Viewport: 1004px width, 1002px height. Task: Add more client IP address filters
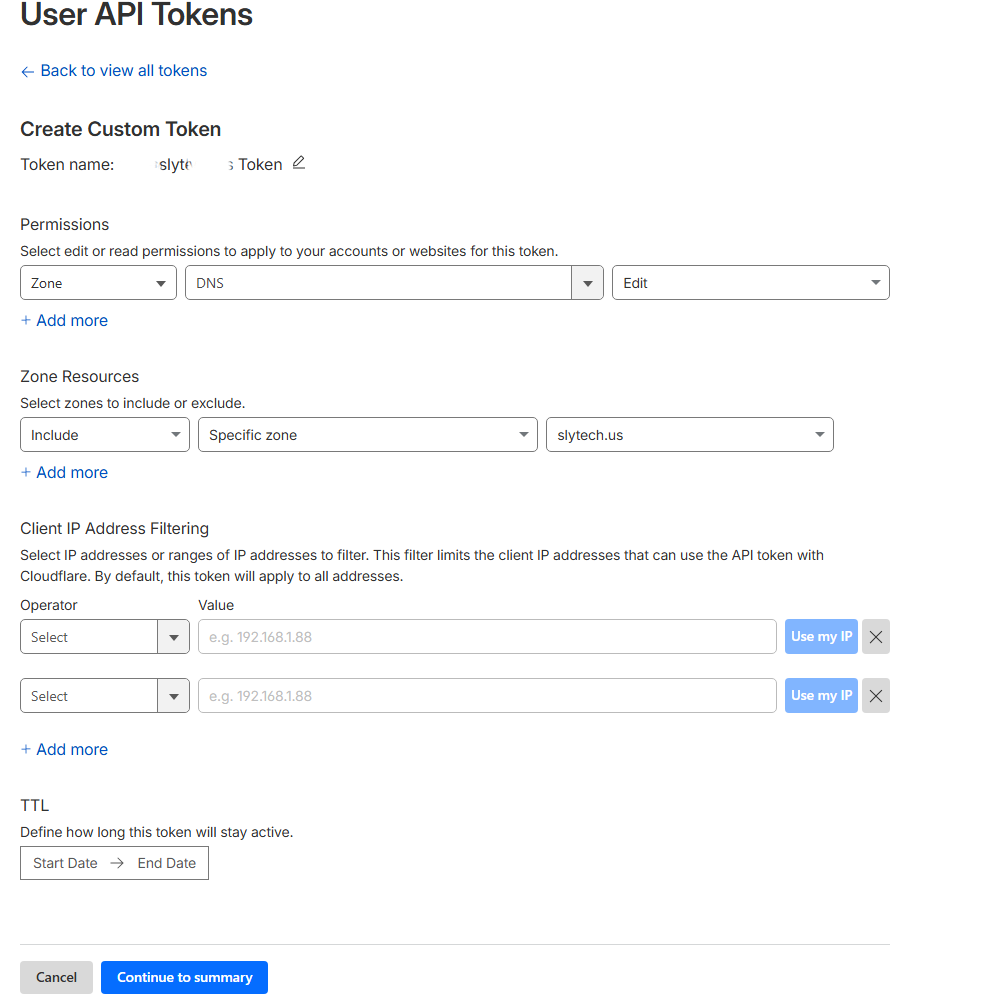pos(64,749)
